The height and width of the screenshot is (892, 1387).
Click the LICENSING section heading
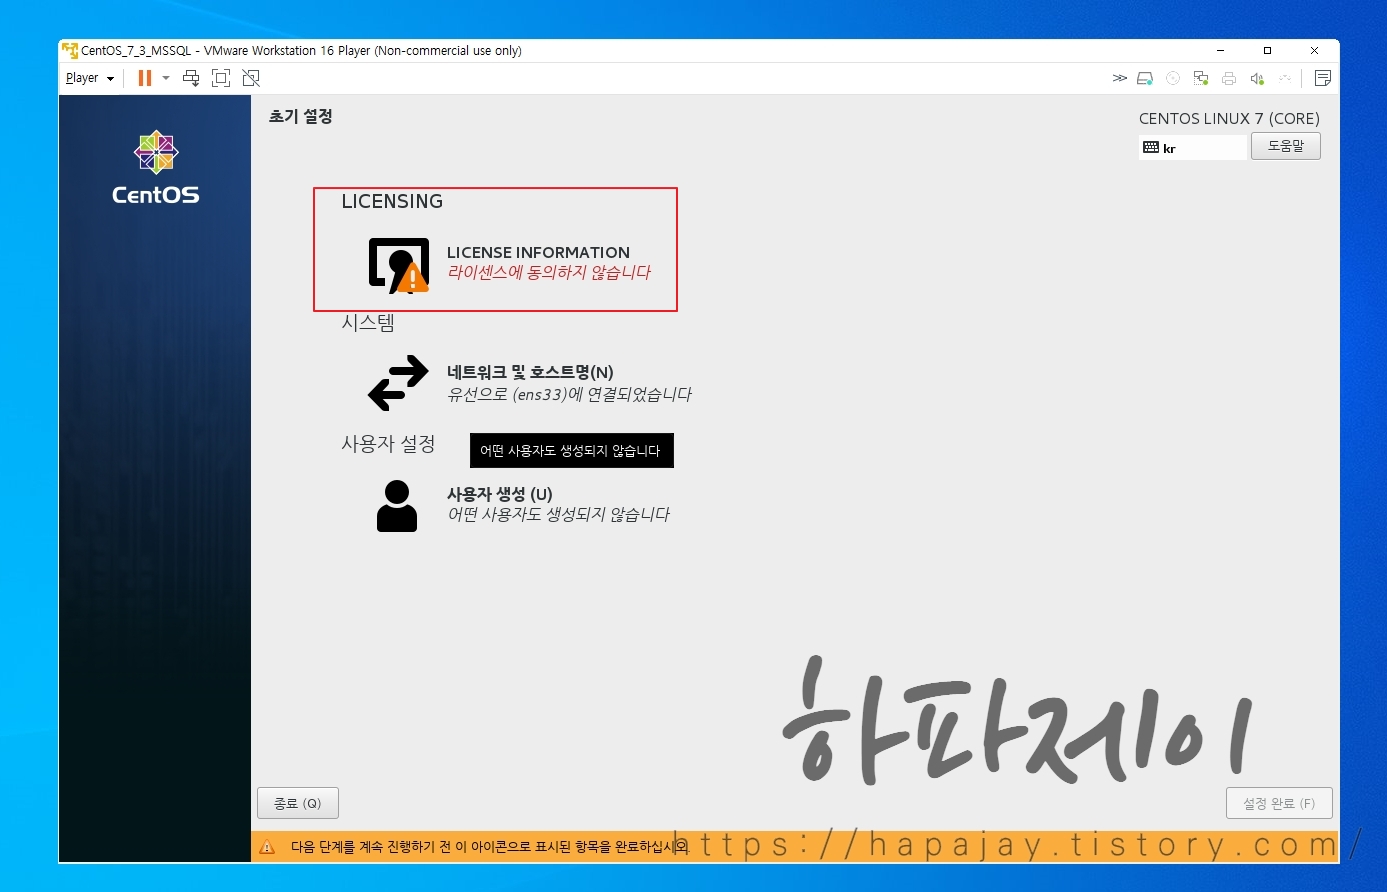click(392, 201)
